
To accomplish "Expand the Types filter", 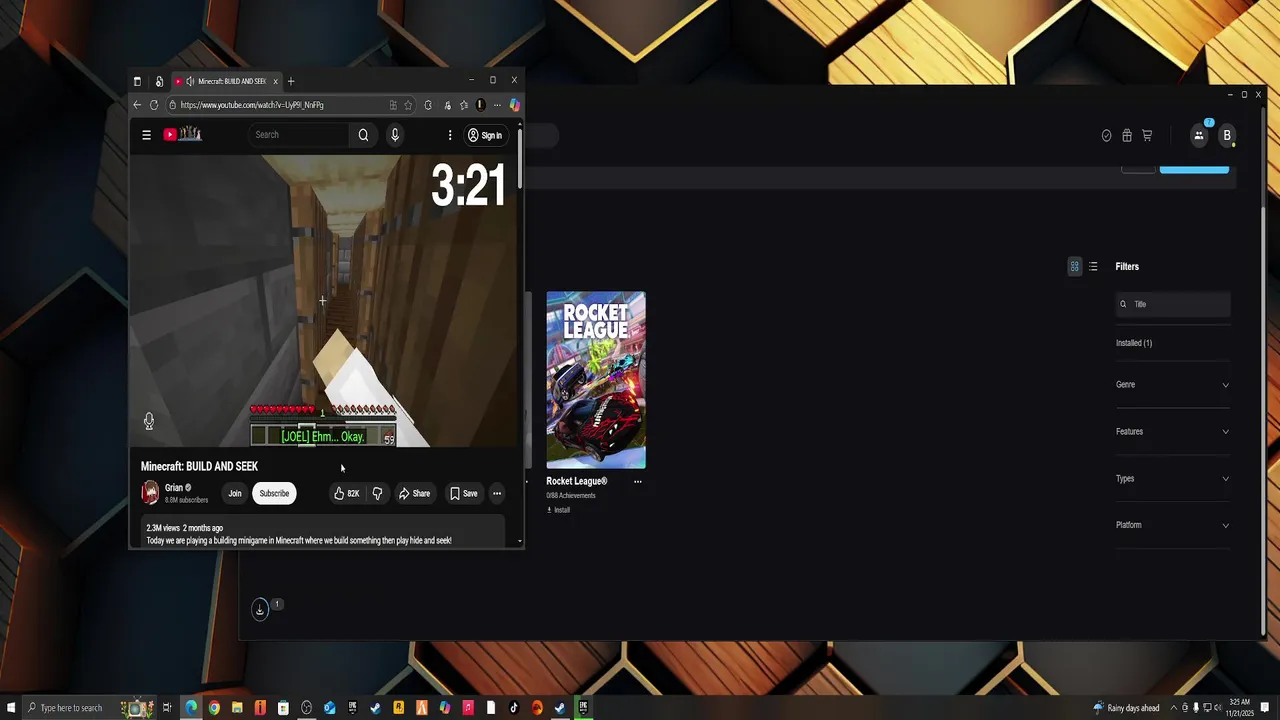I will coord(1173,479).
